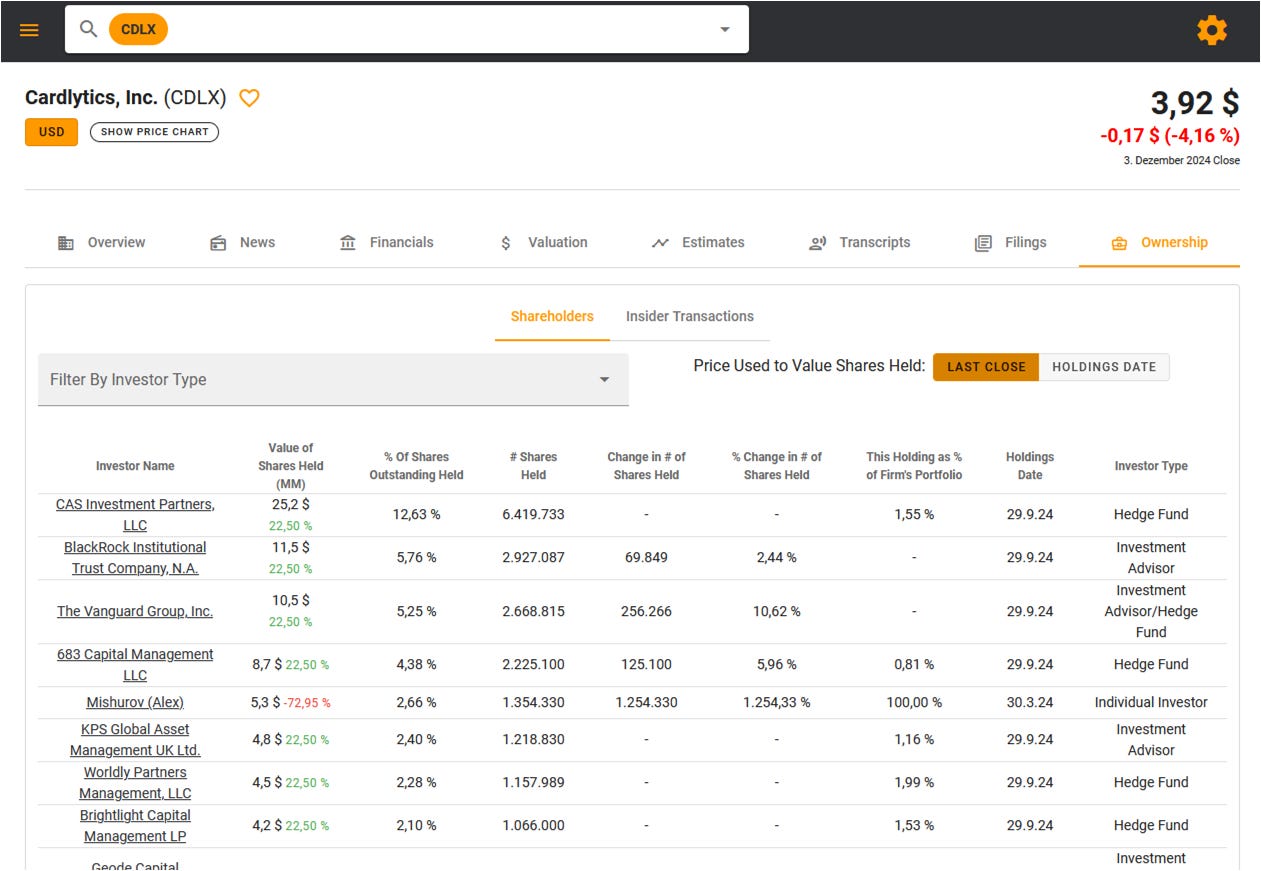Click the 100,00 % portfolio cell
The width and height of the screenshot is (1261, 871).
click(x=914, y=703)
